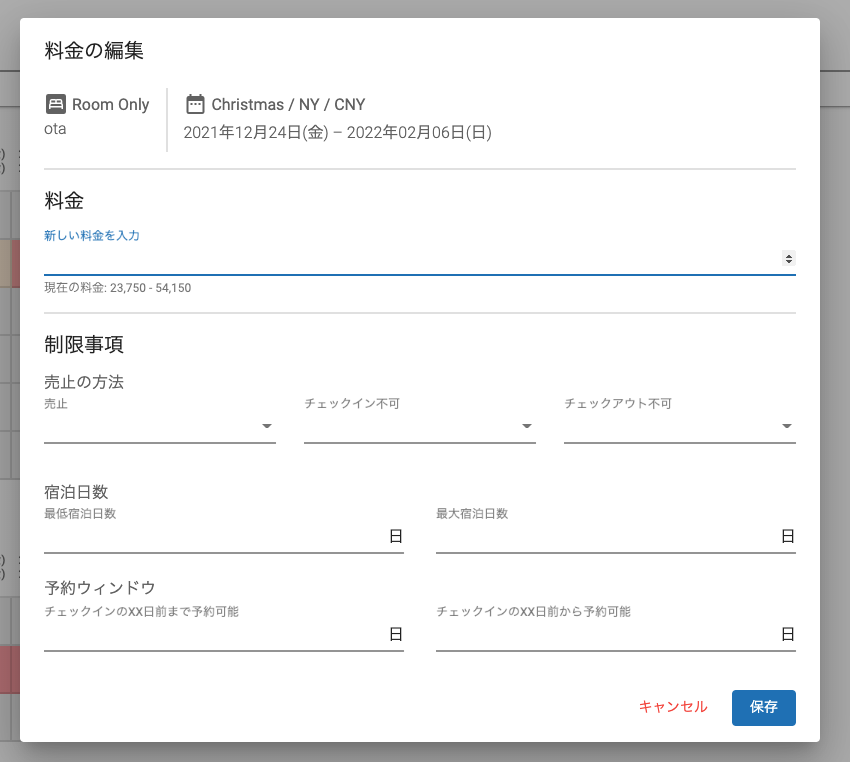850x762 pixels.
Task: Select the 最大宿泊日数 input field
Action: (x=607, y=537)
